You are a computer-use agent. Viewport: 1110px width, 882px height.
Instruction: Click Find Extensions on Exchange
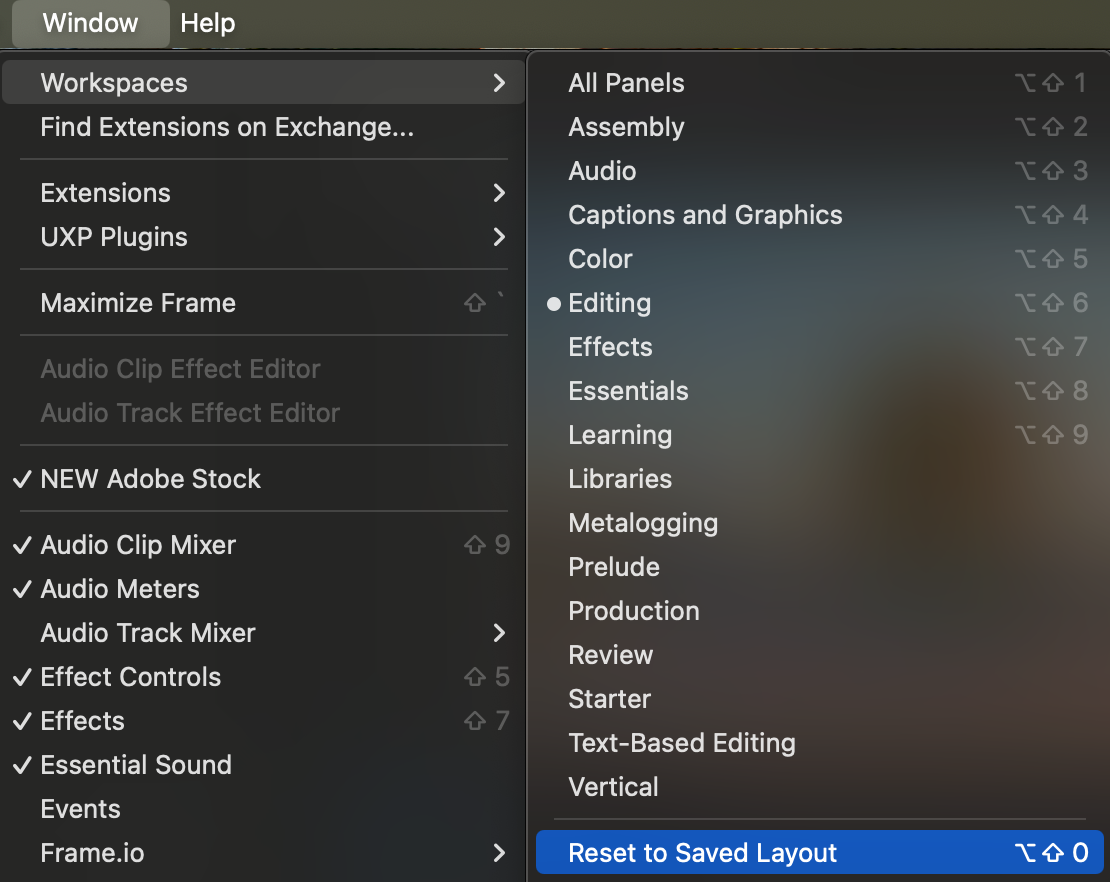tap(227, 127)
